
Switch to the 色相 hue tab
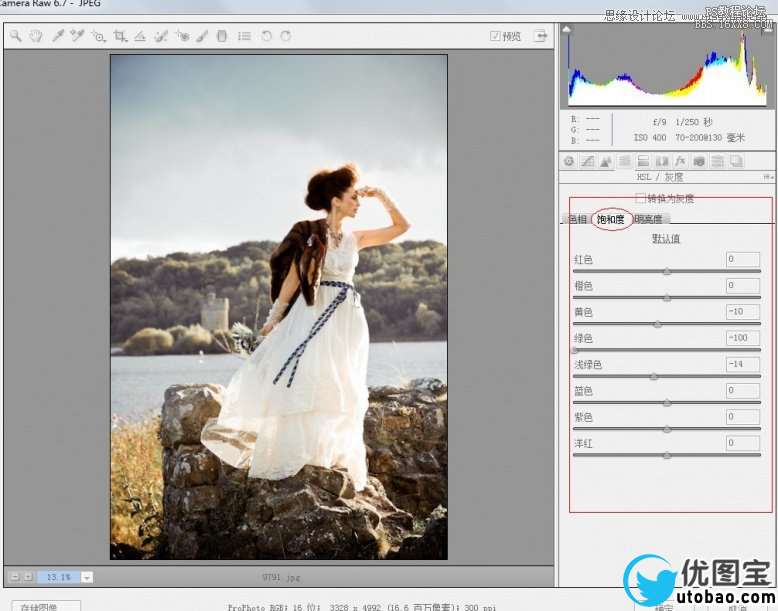[x=578, y=219]
